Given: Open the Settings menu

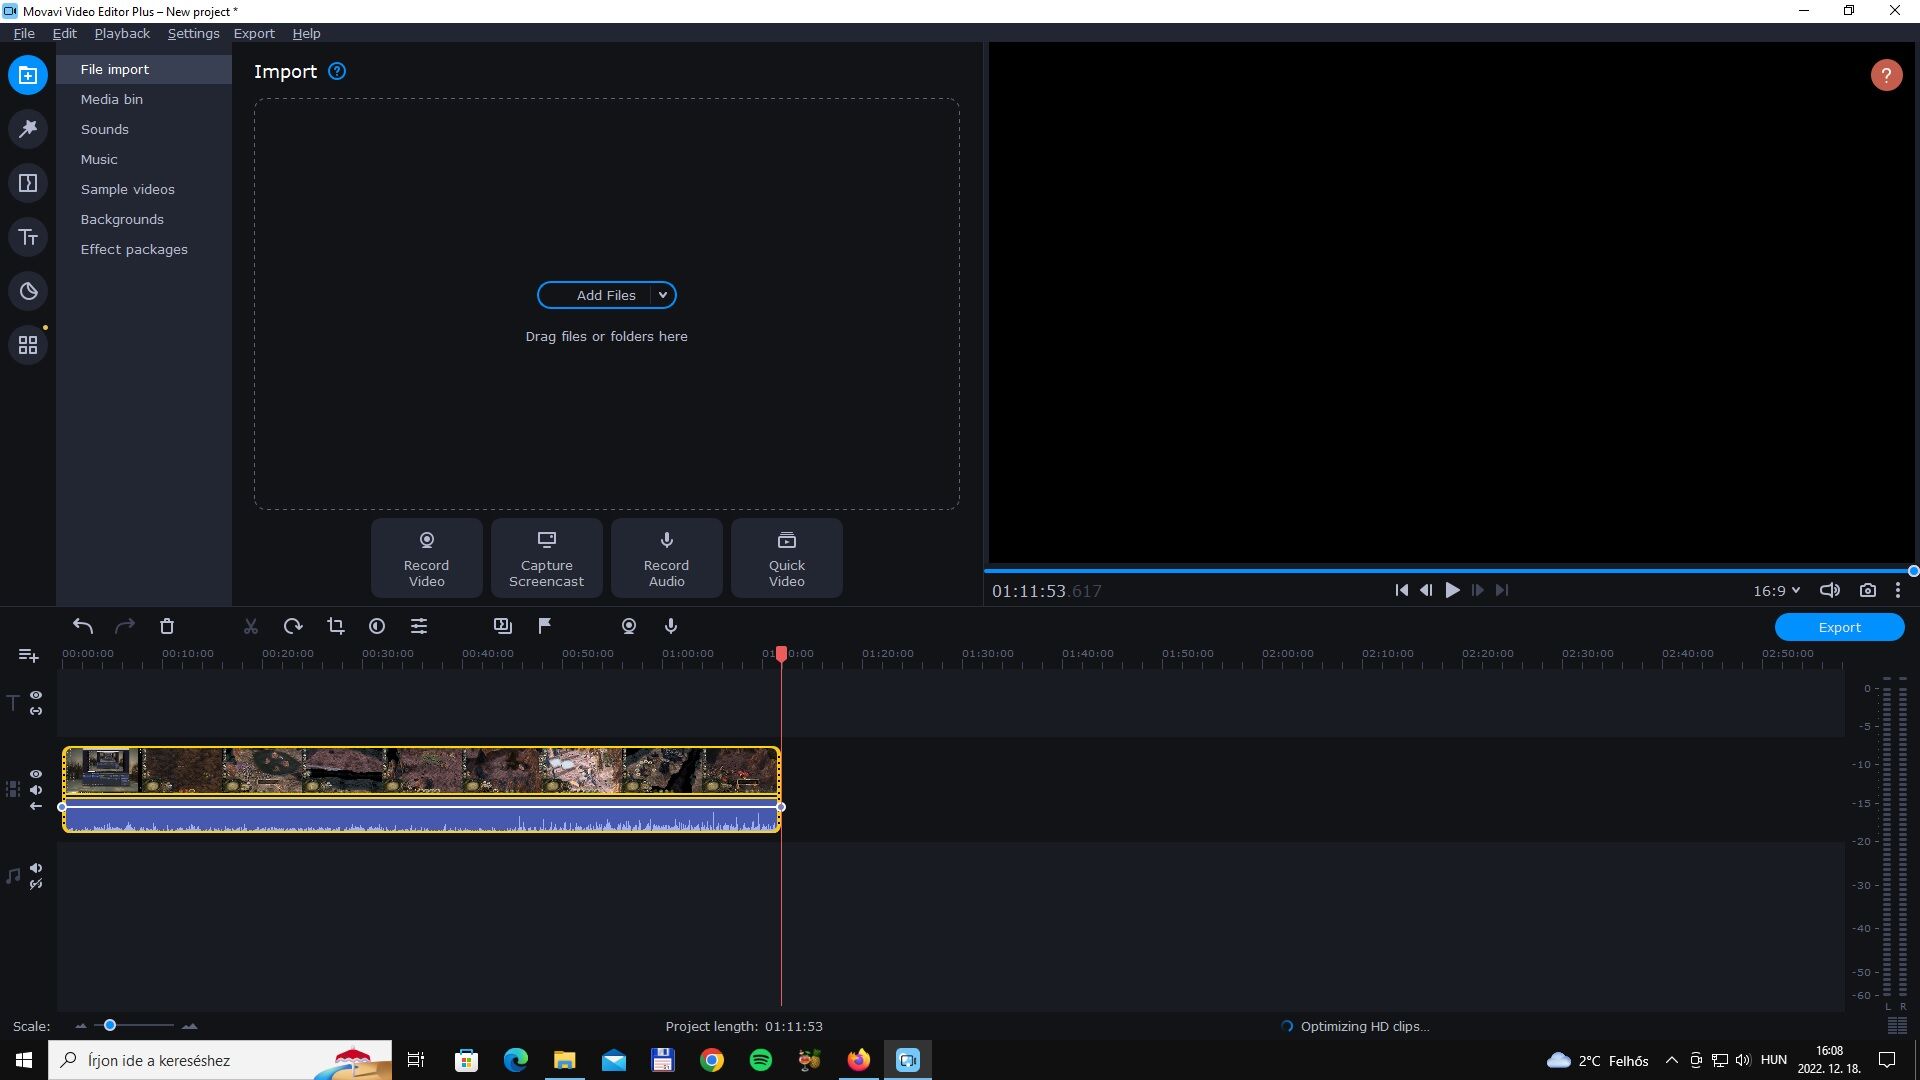Looking at the screenshot, I should [193, 33].
